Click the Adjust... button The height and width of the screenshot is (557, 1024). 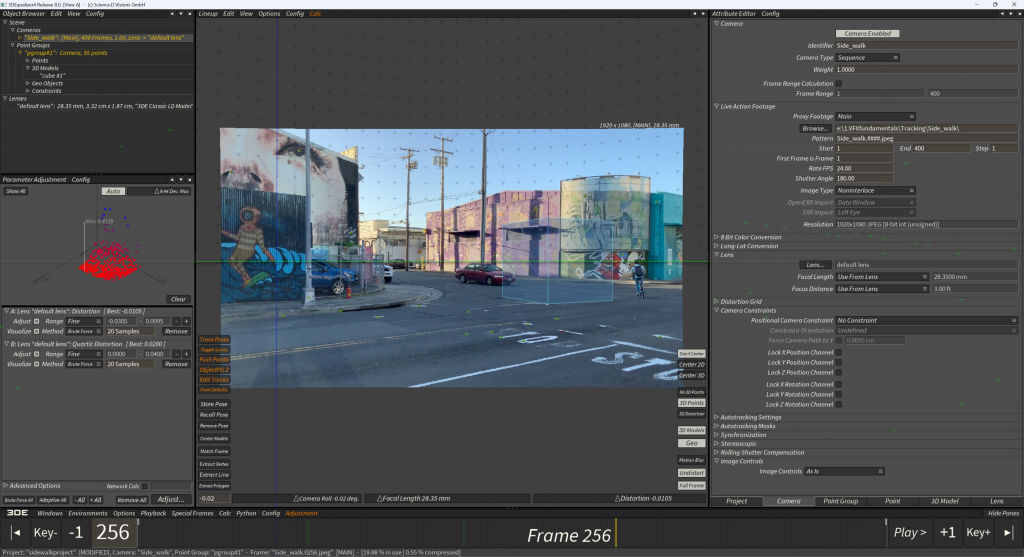(x=171, y=500)
